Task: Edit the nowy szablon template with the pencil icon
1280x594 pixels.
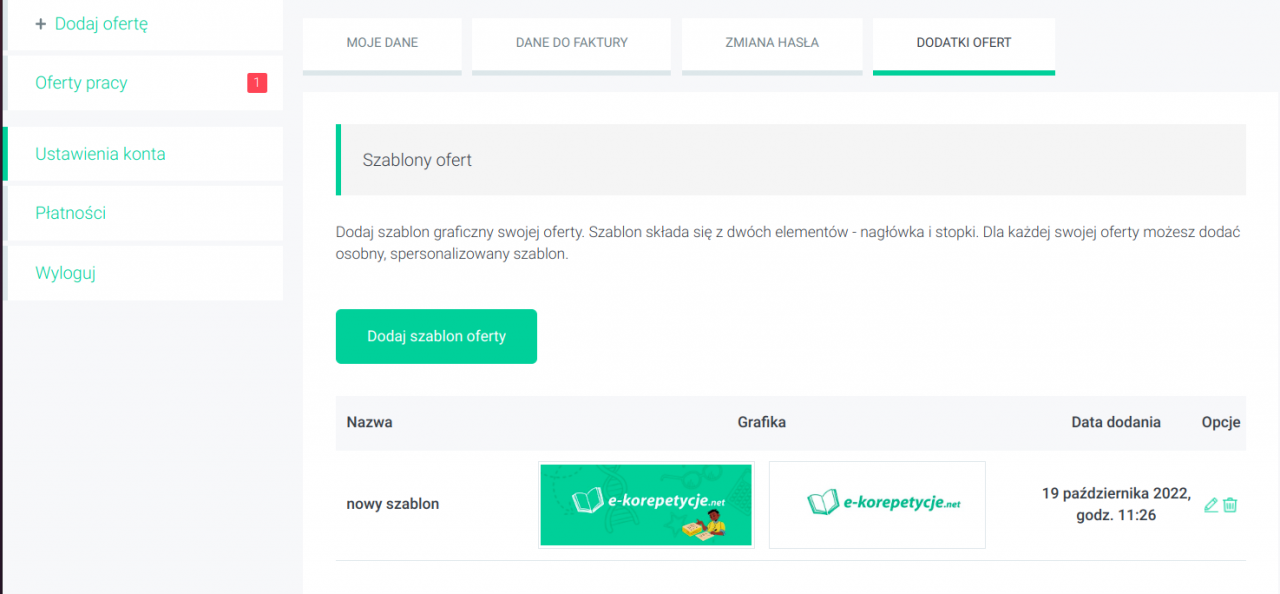Action: 1211,505
